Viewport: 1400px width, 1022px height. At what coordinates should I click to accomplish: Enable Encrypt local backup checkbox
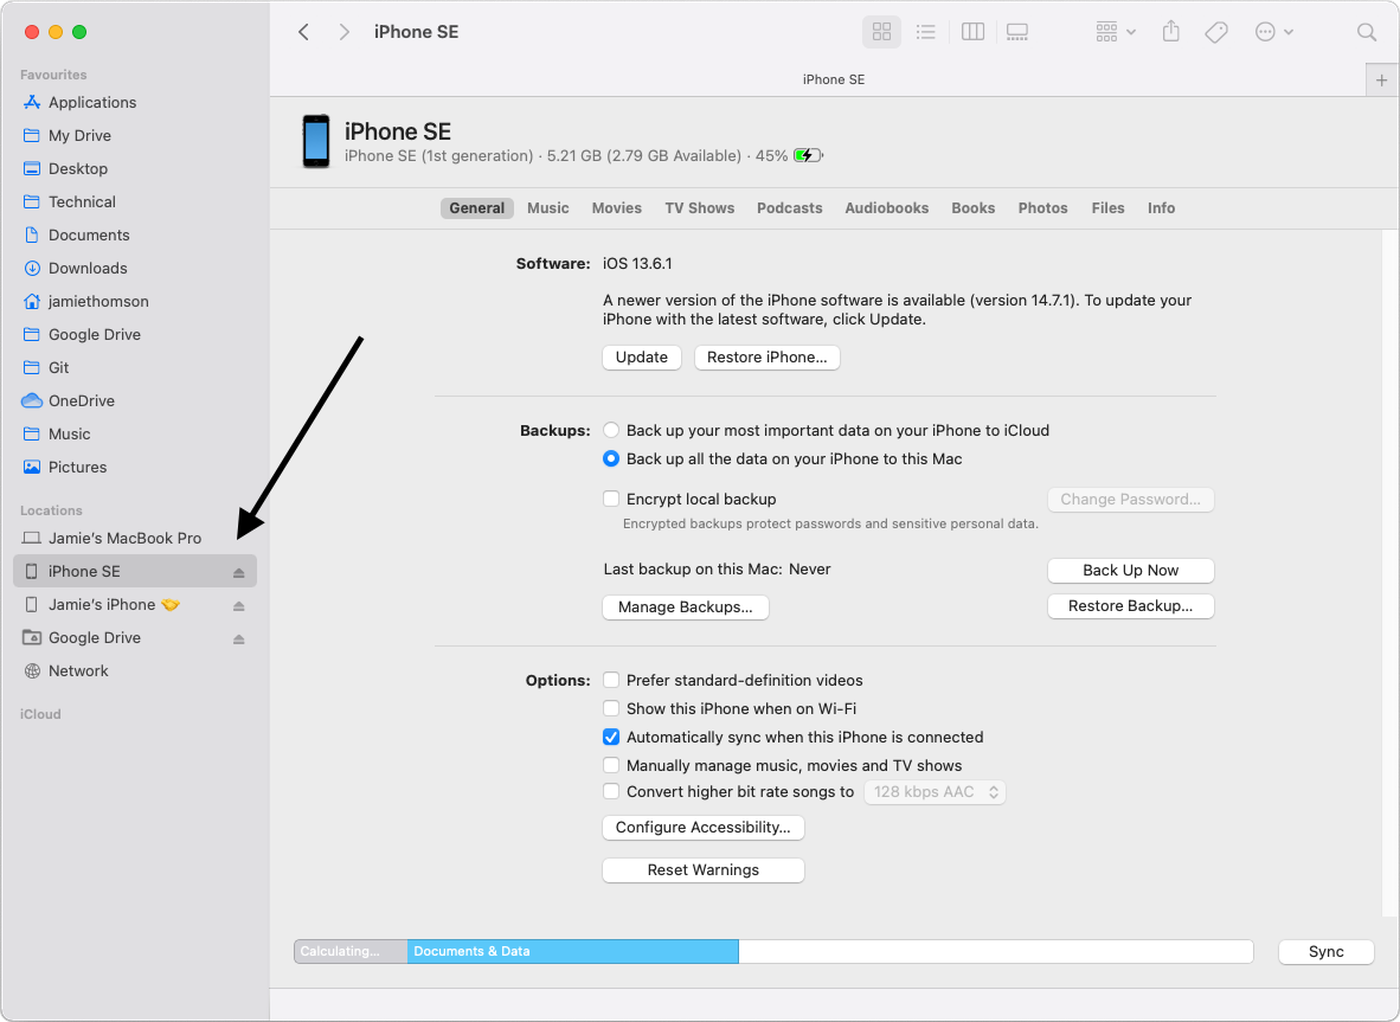pos(611,498)
